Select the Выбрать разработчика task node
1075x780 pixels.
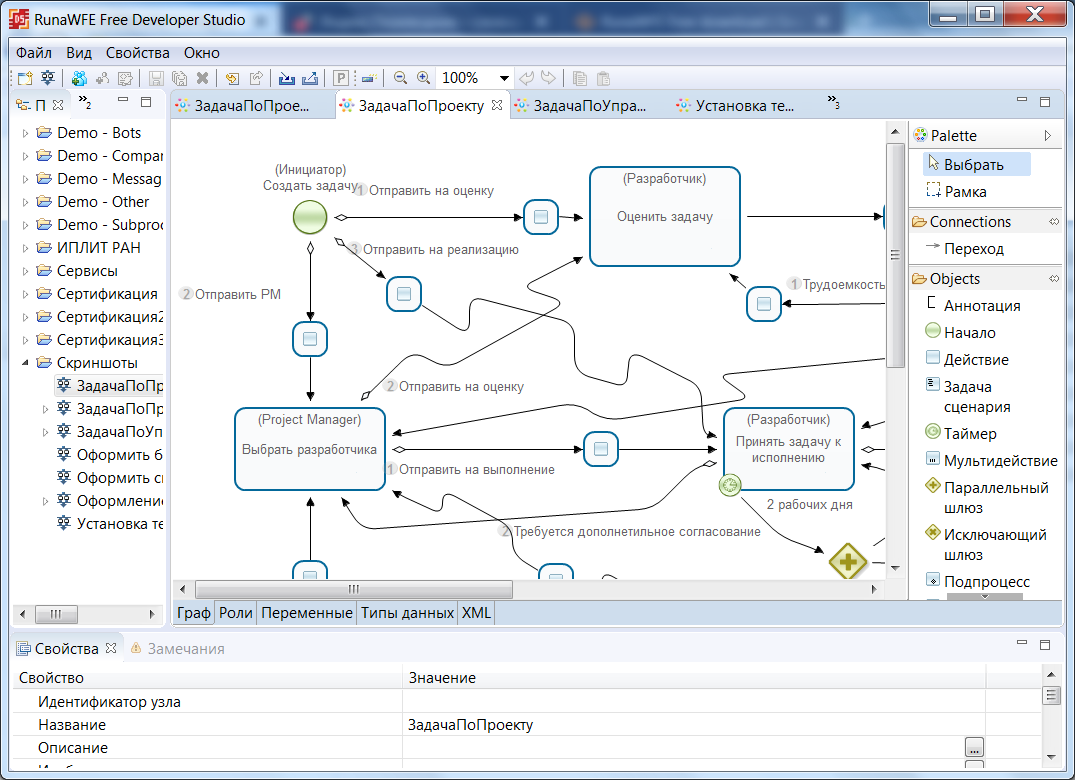tap(310, 450)
